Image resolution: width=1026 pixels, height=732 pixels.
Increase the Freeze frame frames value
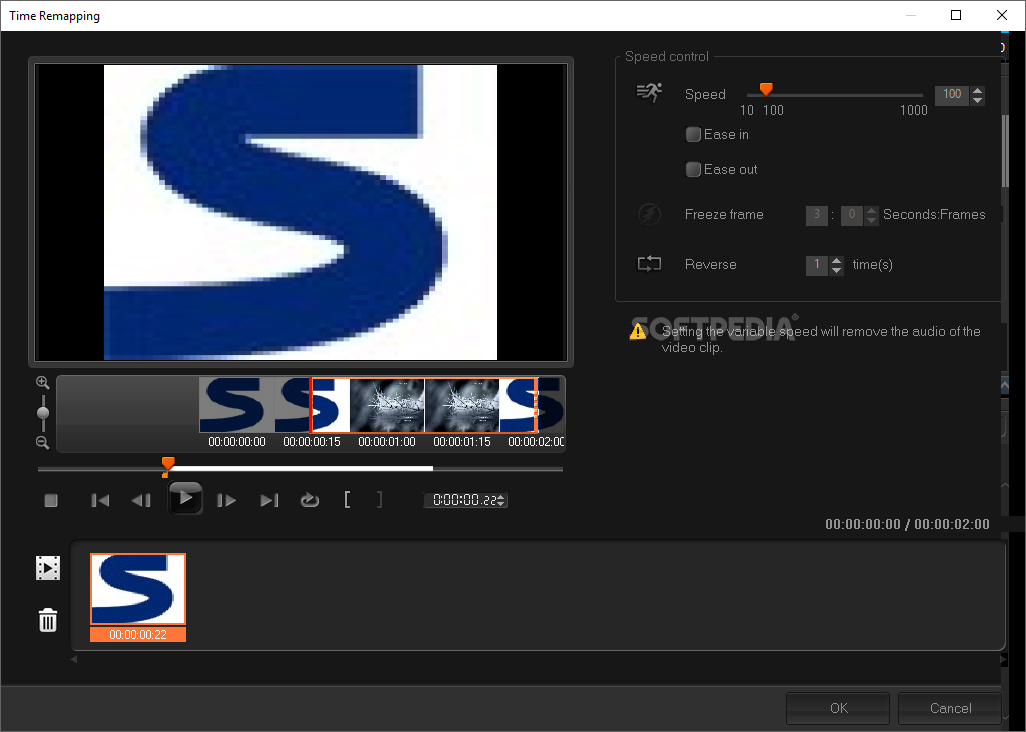pos(871,210)
